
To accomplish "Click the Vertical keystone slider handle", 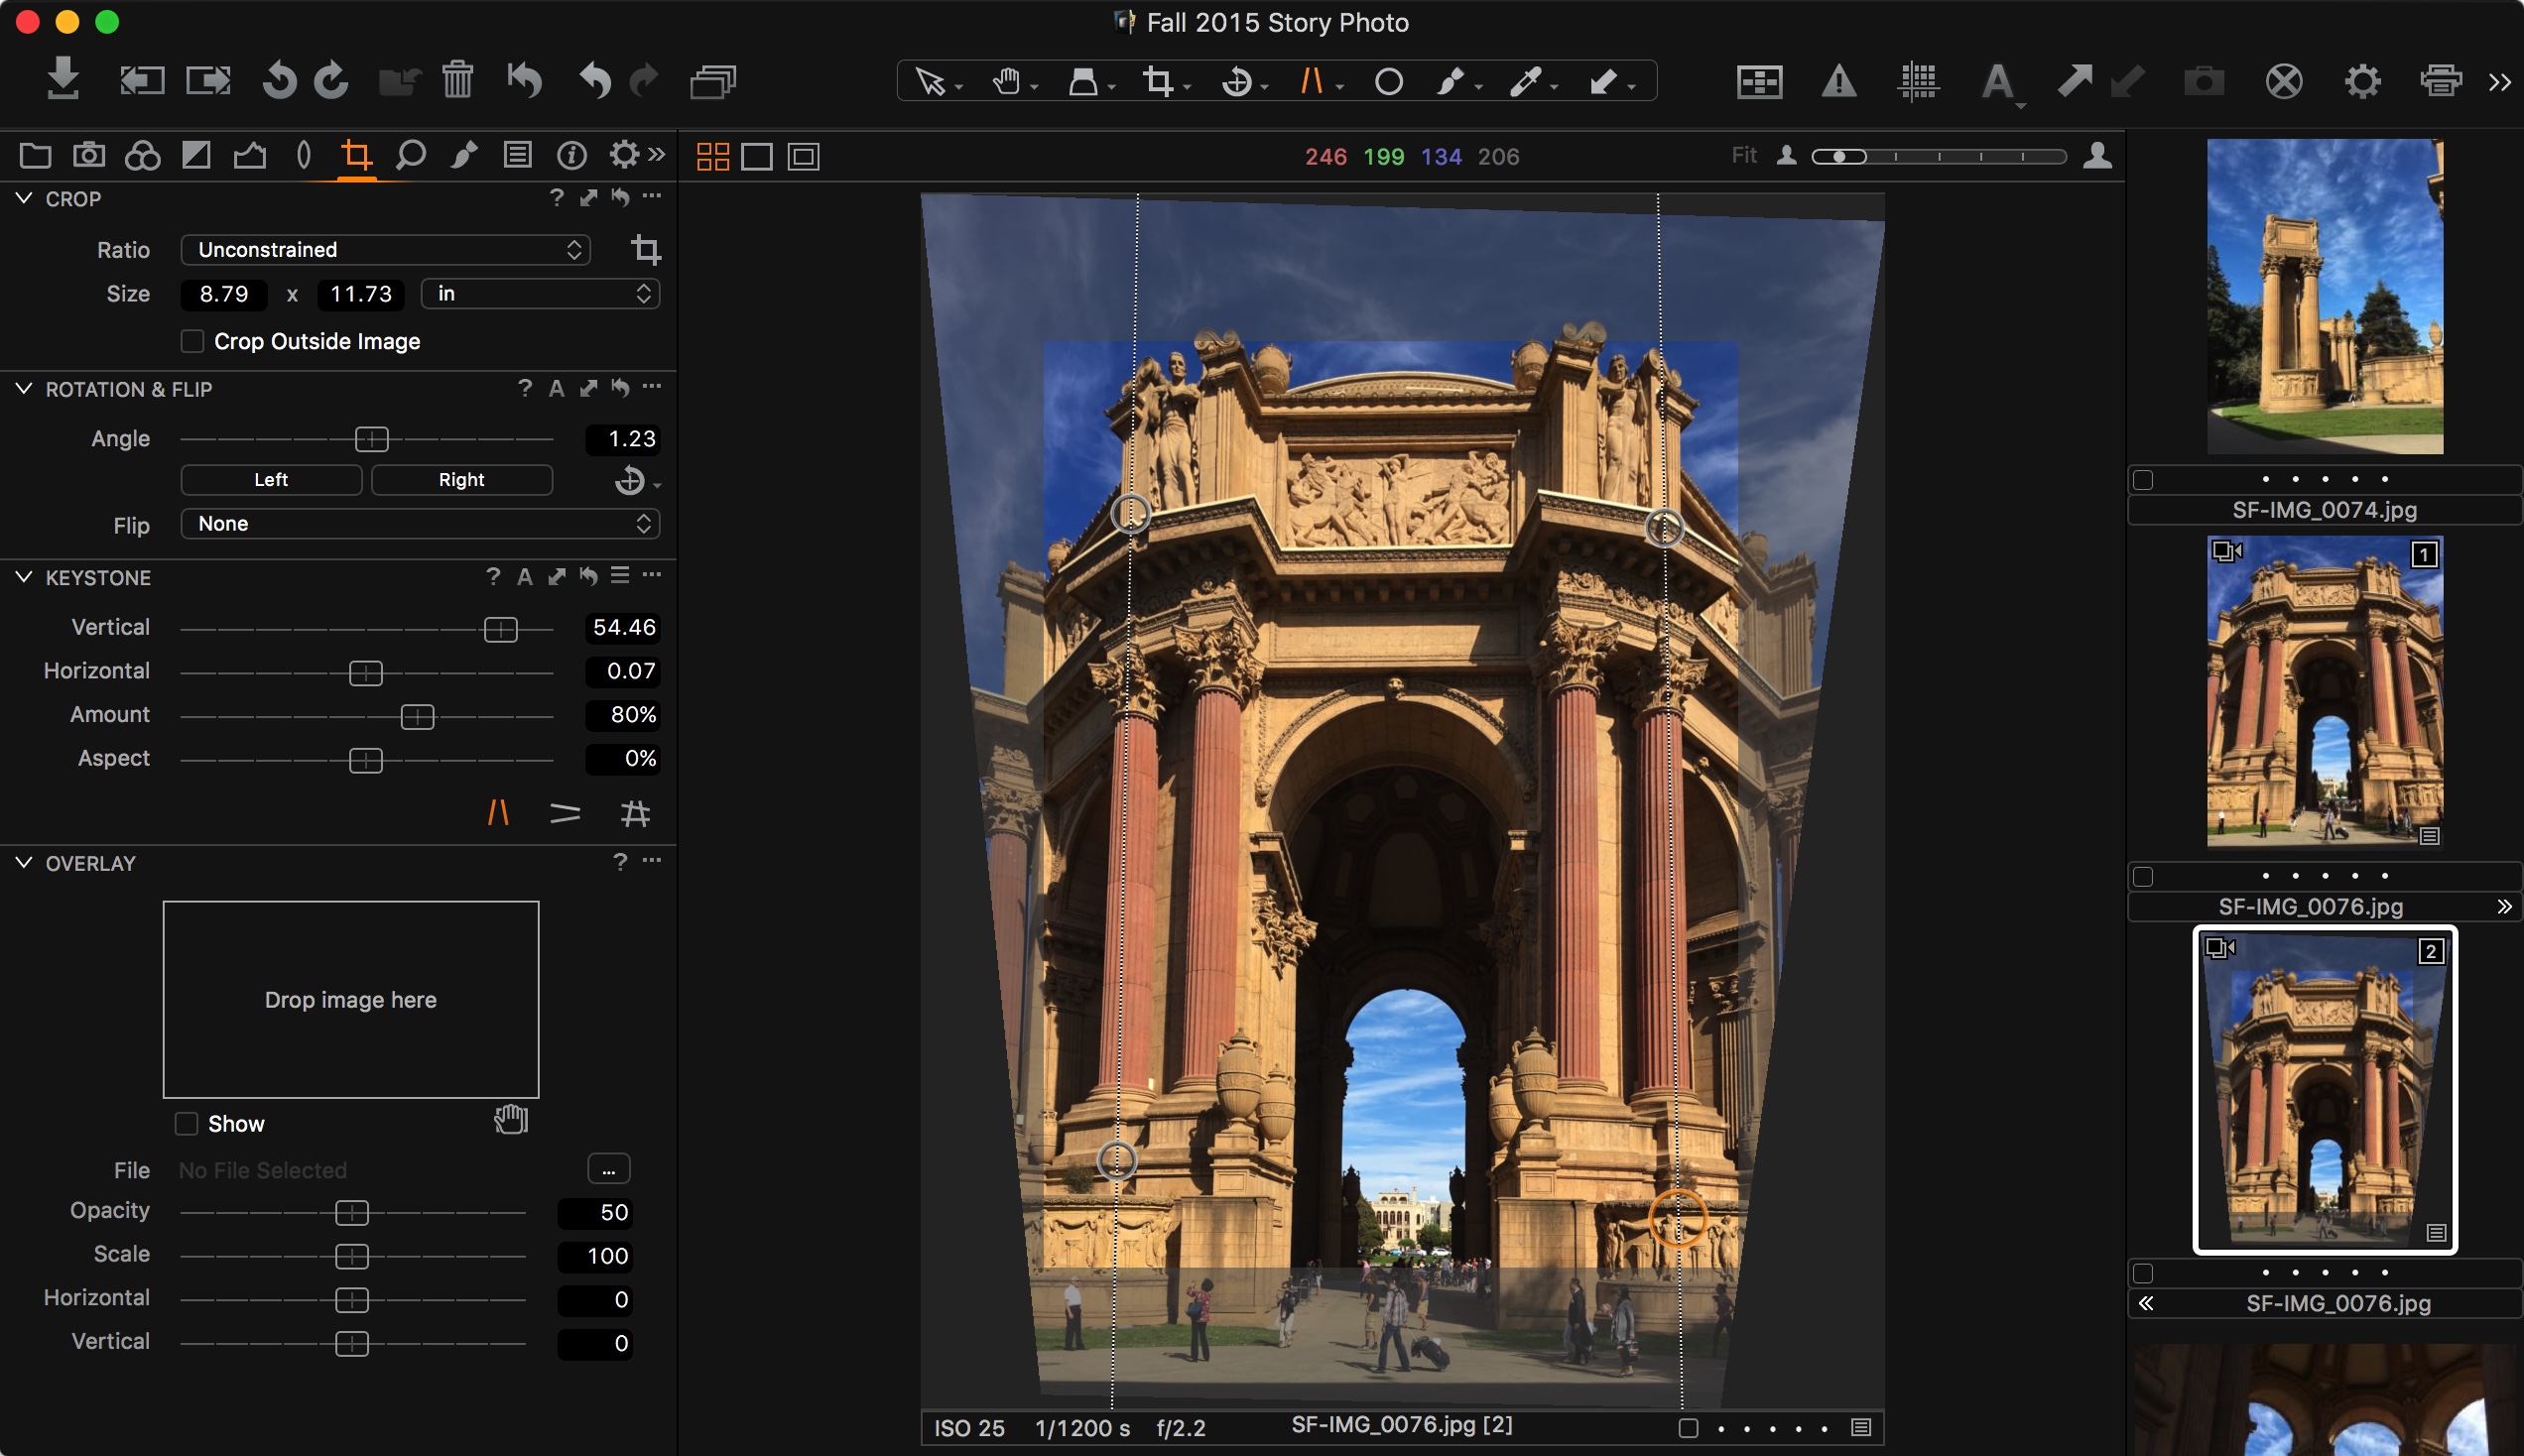I will [500, 629].
